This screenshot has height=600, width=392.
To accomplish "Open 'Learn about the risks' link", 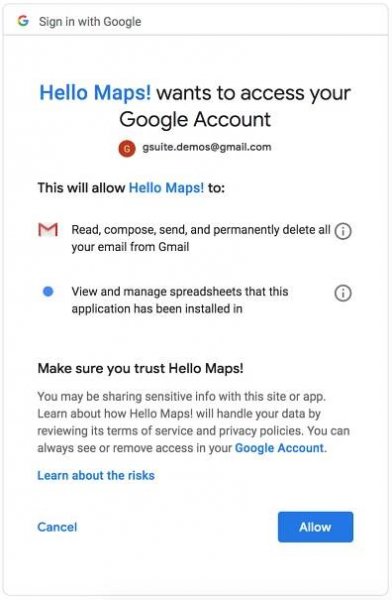I will pyautogui.click(x=96, y=475).
